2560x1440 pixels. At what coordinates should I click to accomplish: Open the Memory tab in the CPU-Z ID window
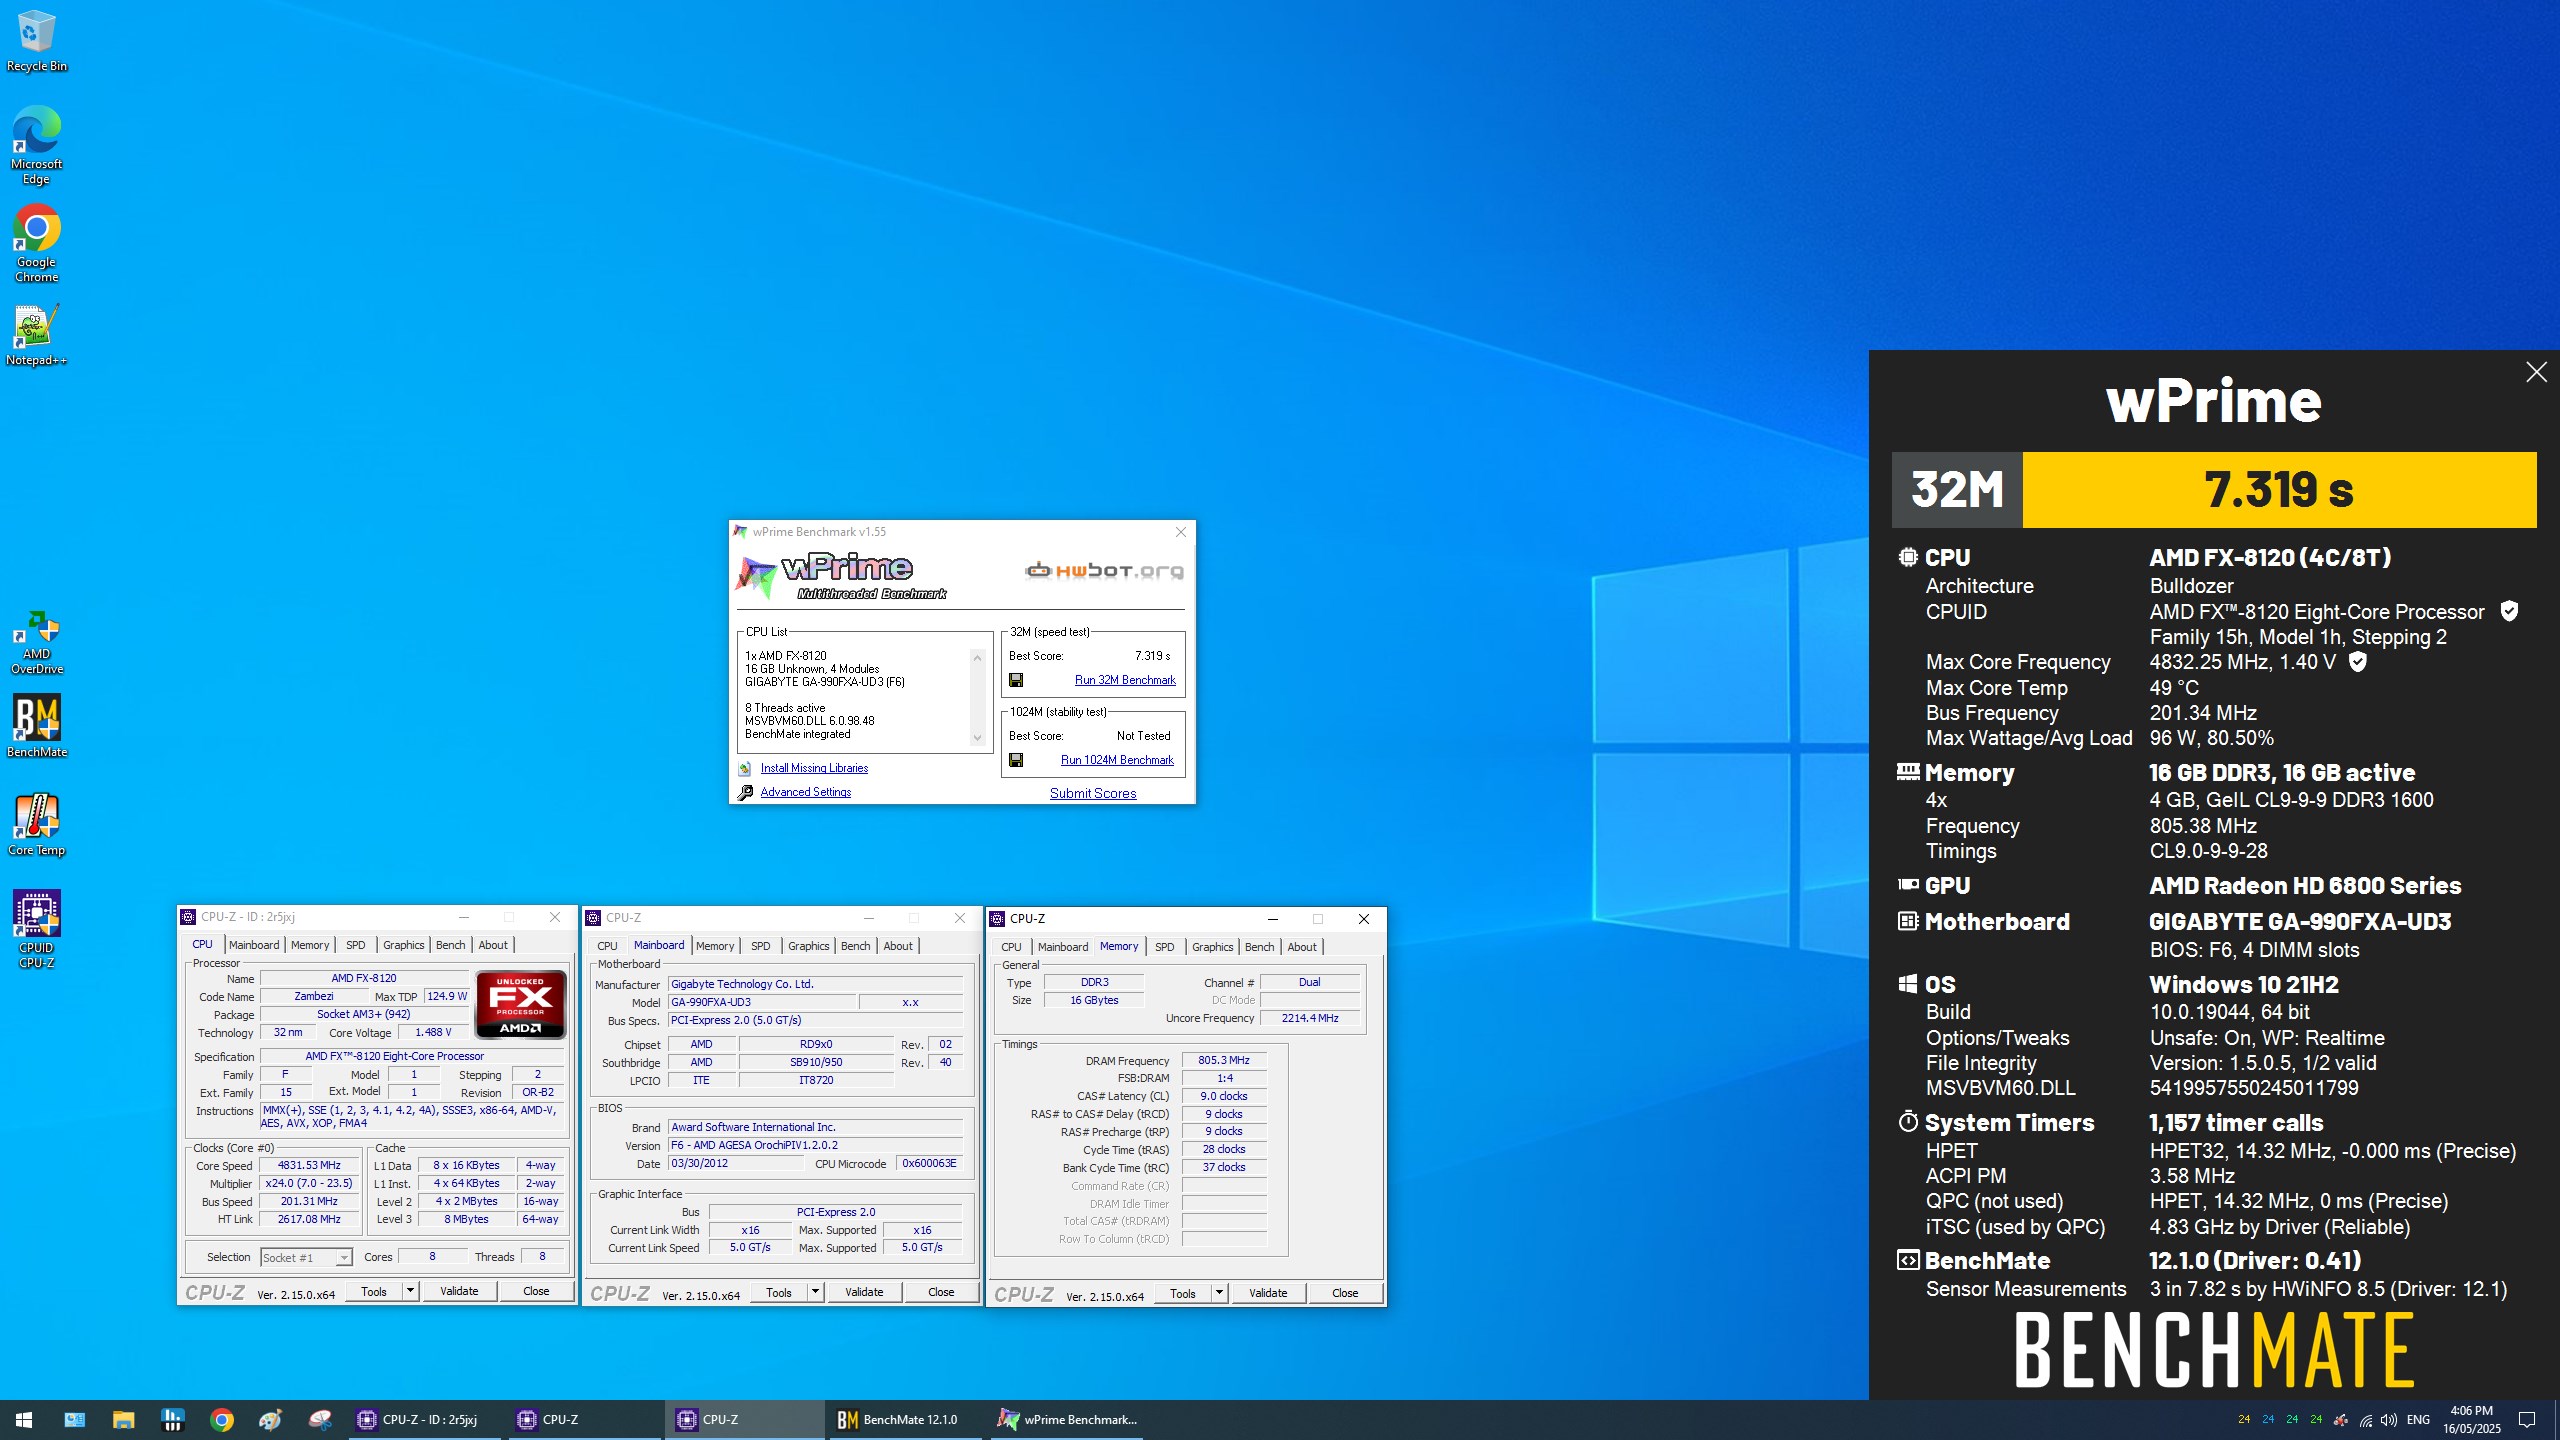[x=310, y=945]
